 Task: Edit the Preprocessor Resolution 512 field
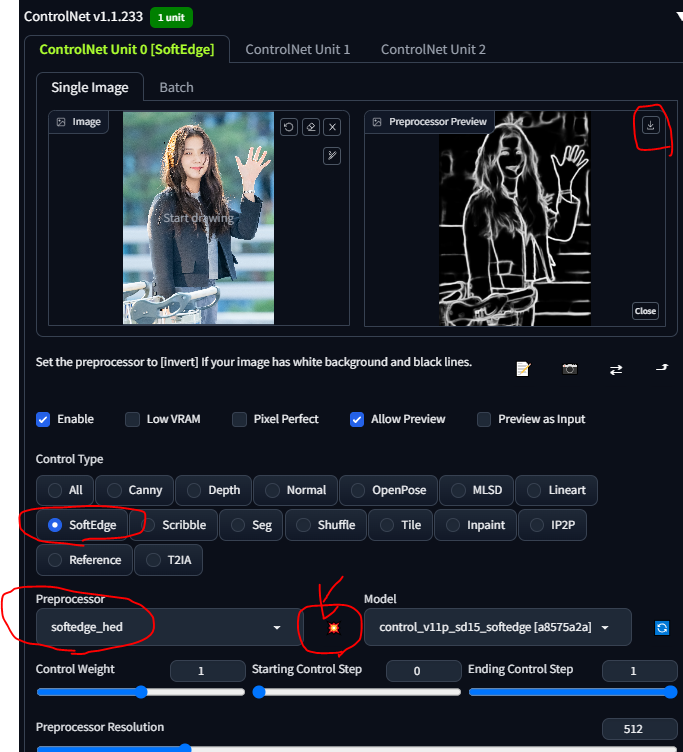click(640, 729)
